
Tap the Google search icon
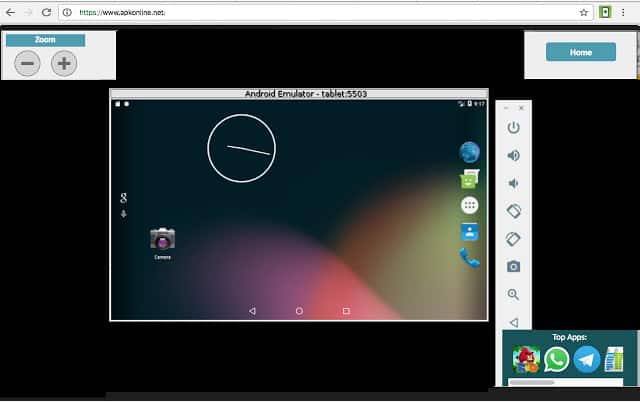[x=124, y=198]
